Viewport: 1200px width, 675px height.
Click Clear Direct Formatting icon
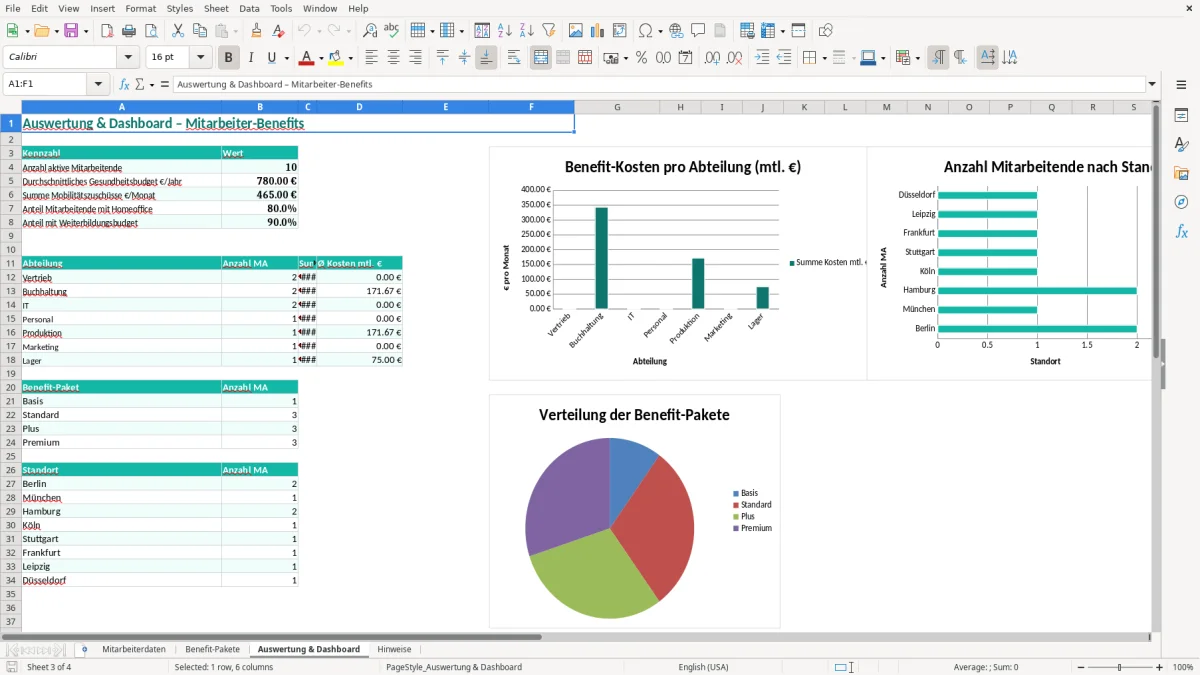pyautogui.click(x=279, y=31)
